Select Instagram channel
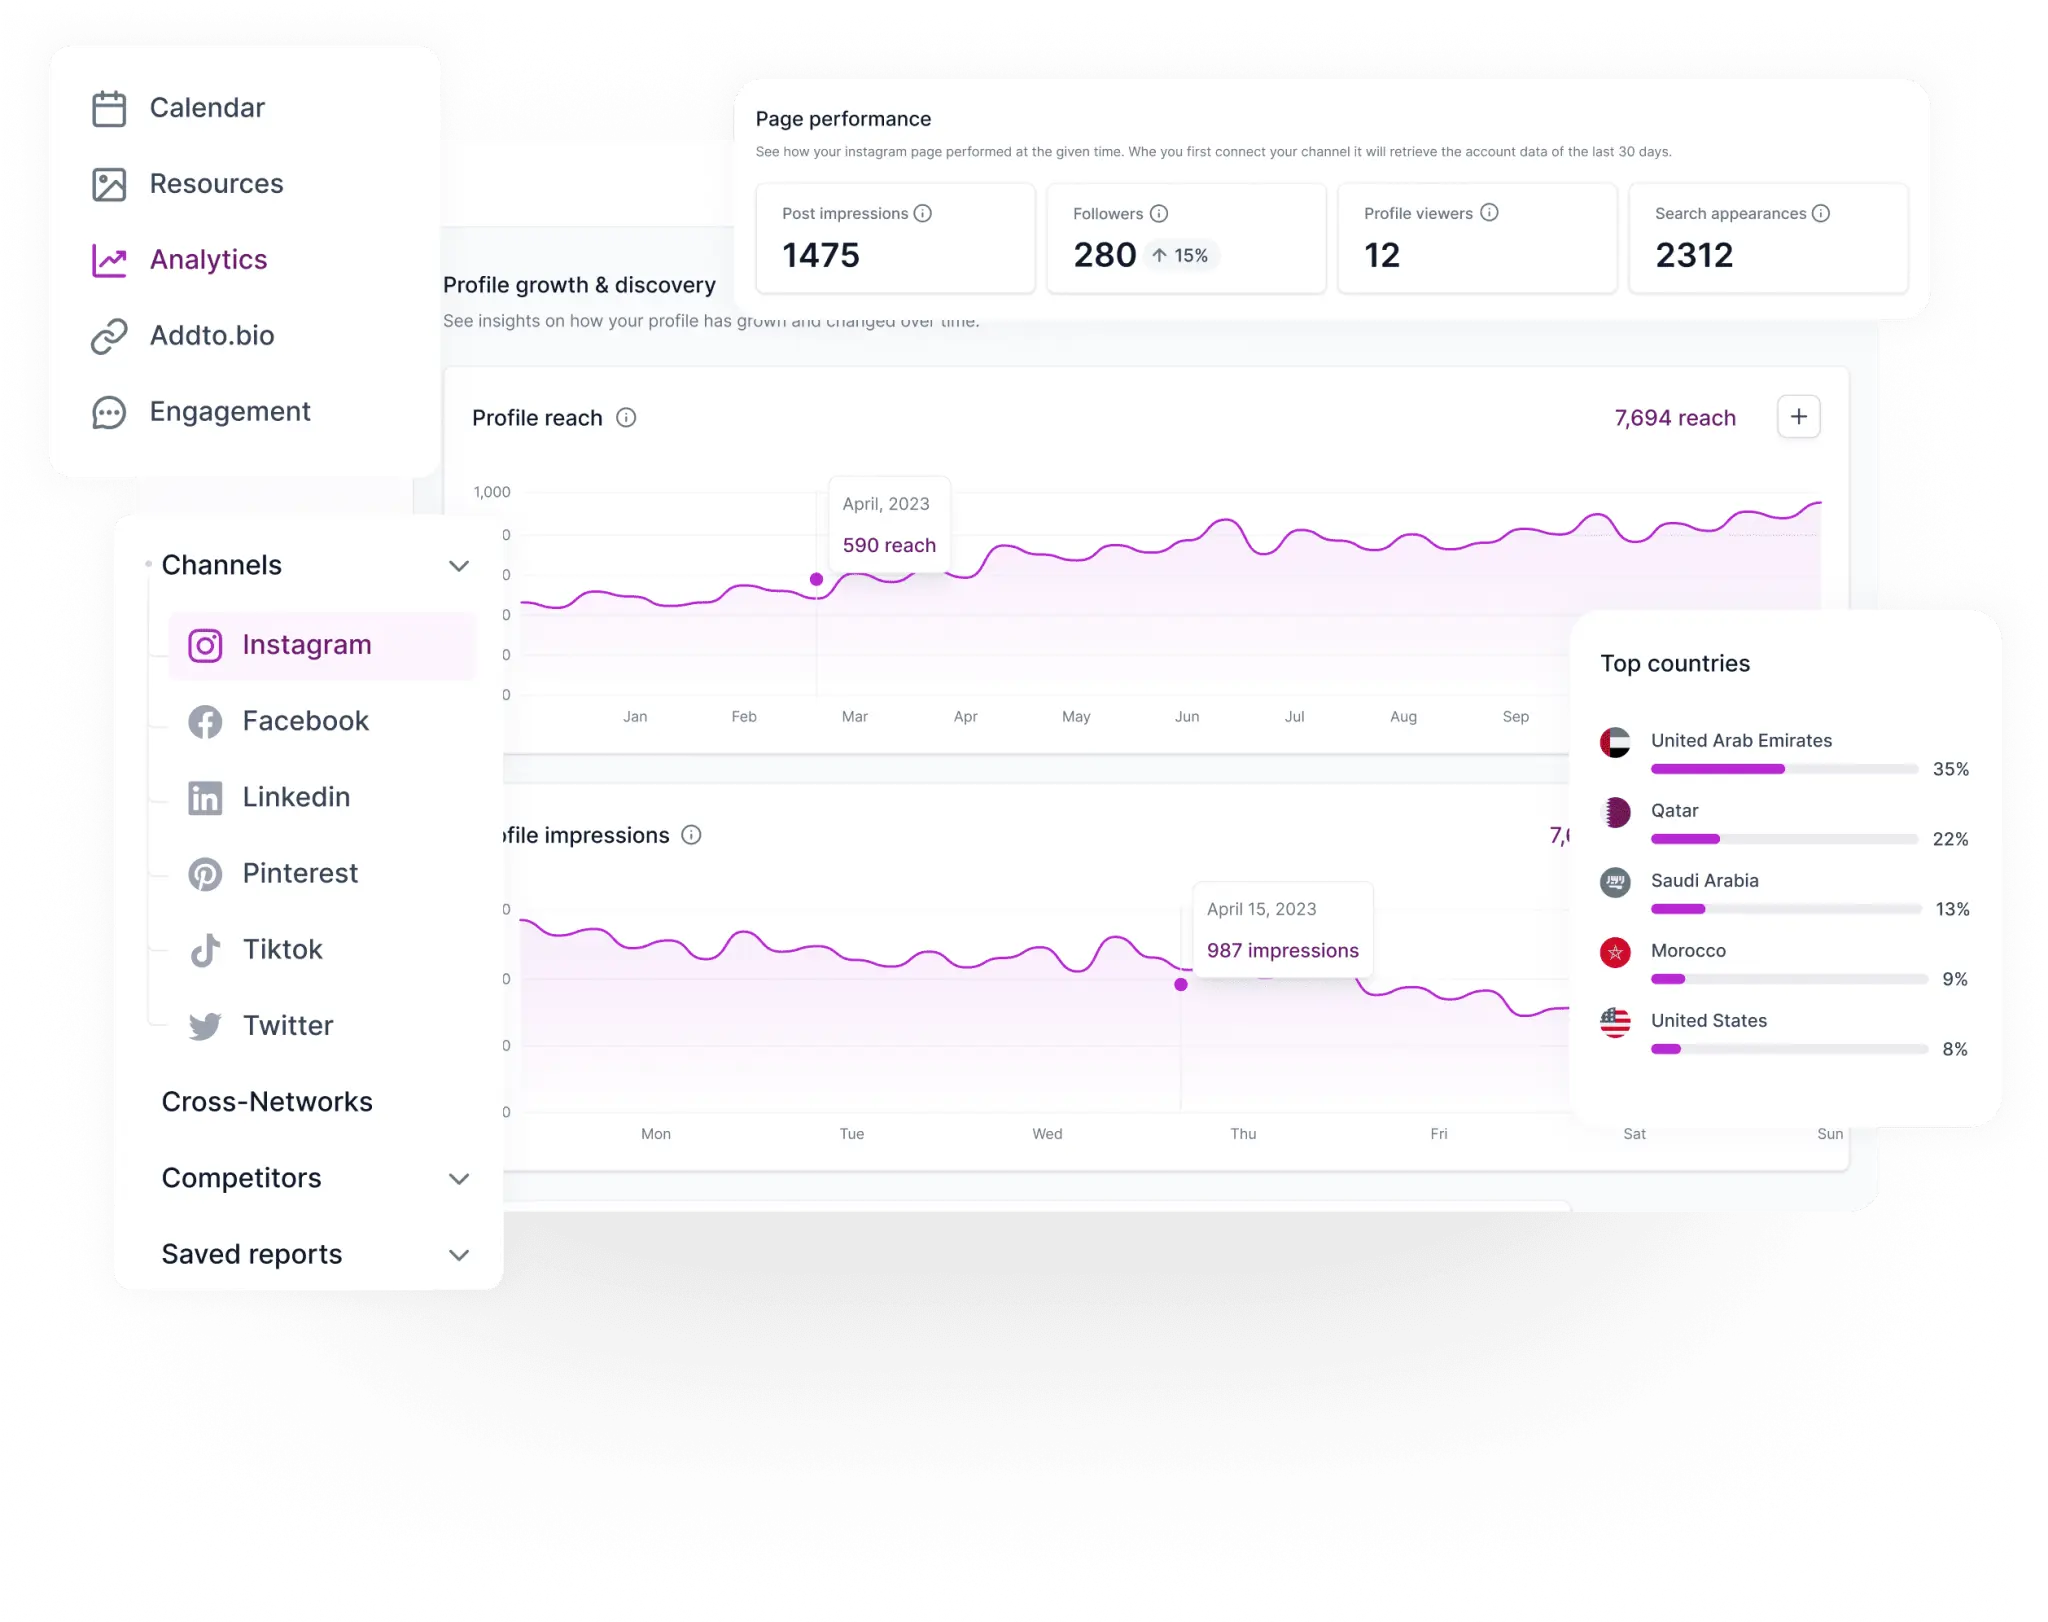 click(306, 645)
